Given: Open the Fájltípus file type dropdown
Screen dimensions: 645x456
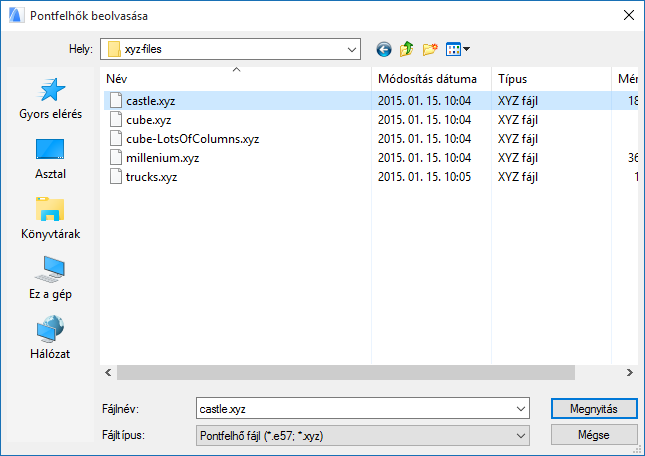Looking at the screenshot, I should [363, 435].
